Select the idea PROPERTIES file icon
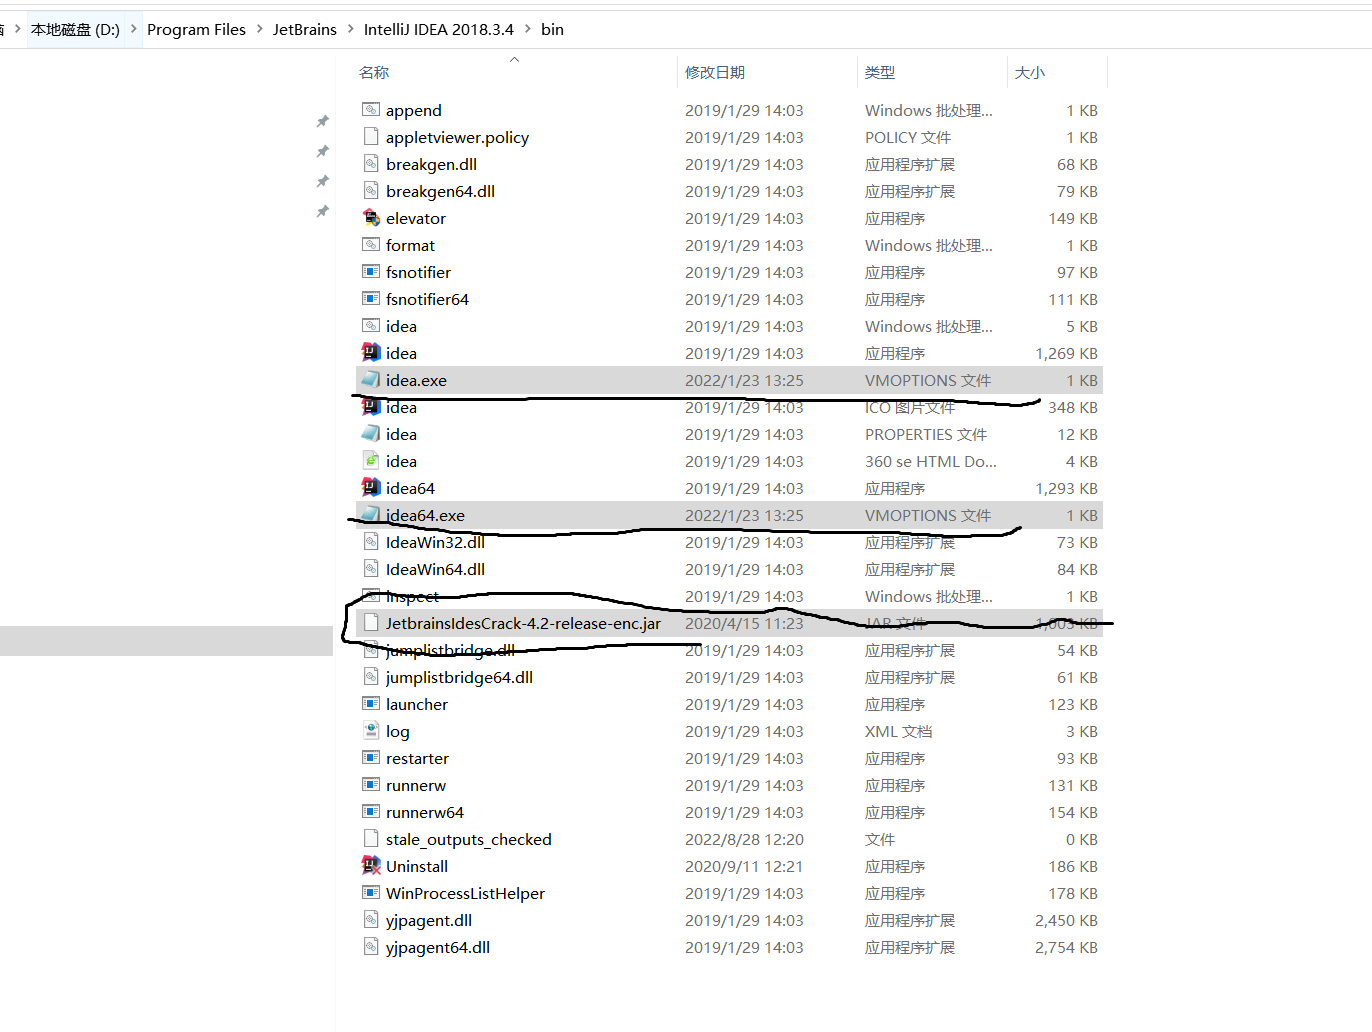 [371, 434]
